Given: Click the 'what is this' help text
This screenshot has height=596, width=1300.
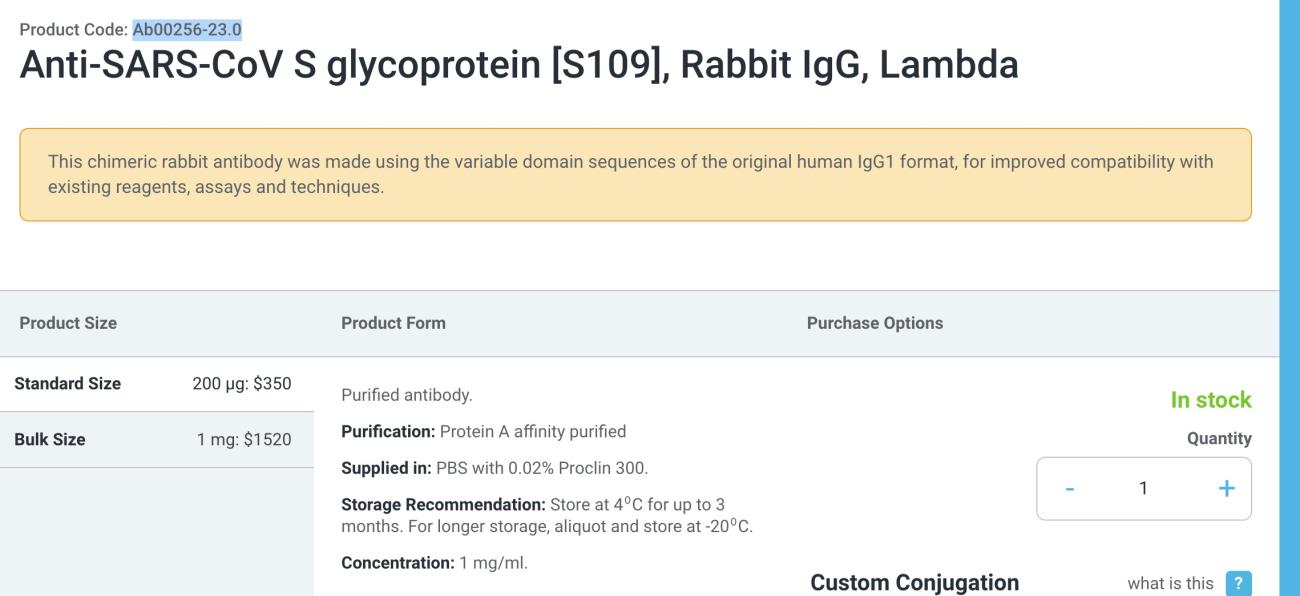Looking at the screenshot, I should (x=1170, y=584).
